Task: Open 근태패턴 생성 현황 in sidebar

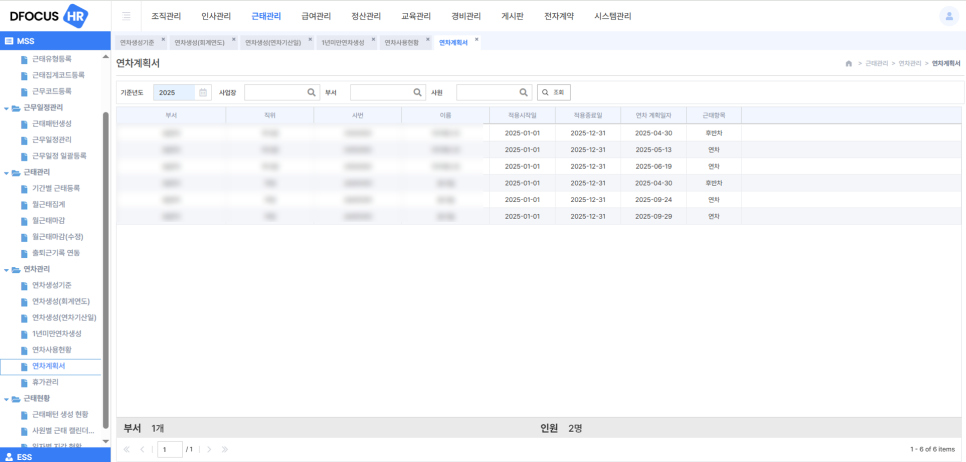Action: 60,415
